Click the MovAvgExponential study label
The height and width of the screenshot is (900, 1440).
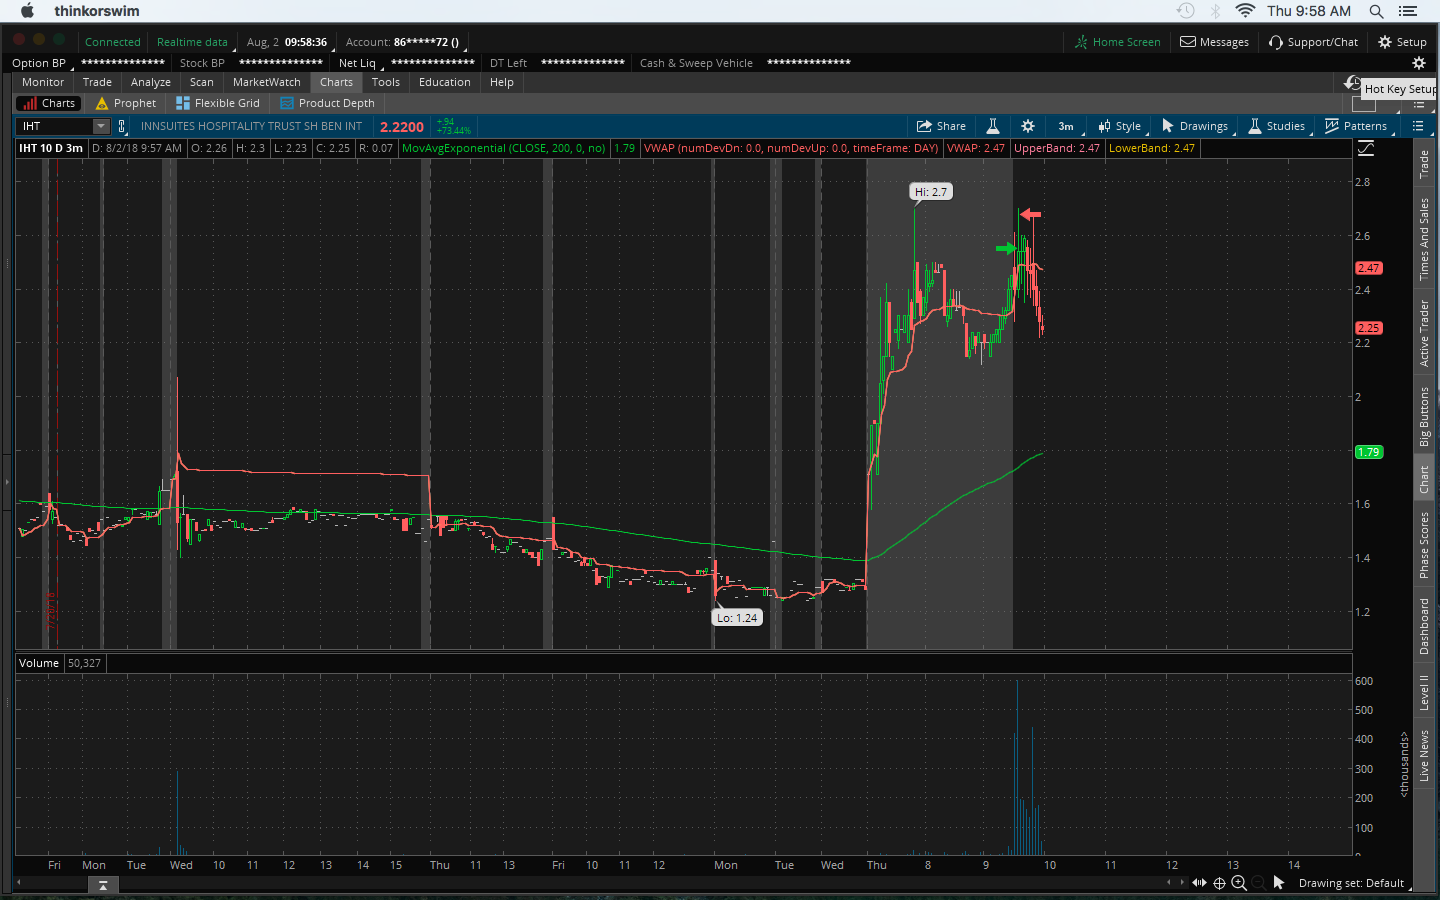(x=504, y=148)
